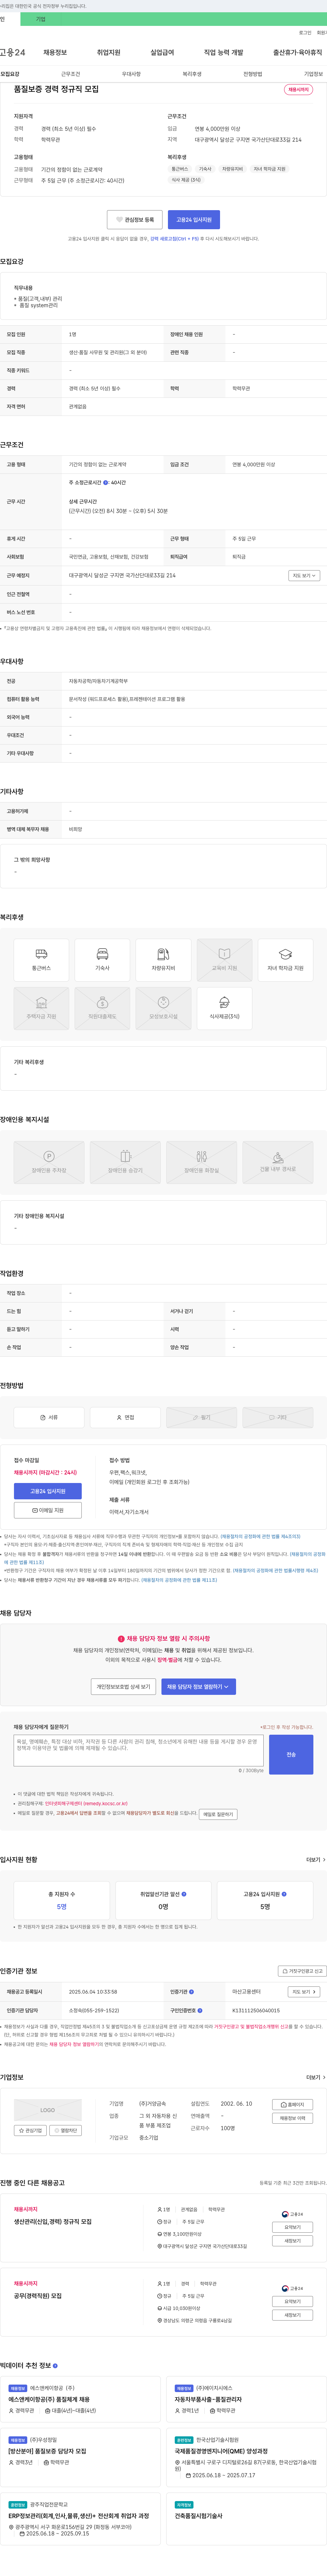Open info icon beside 빅데이터 추천 정보
Screen dimensions: 327x2576
pyautogui.click(x=55, y=2365)
